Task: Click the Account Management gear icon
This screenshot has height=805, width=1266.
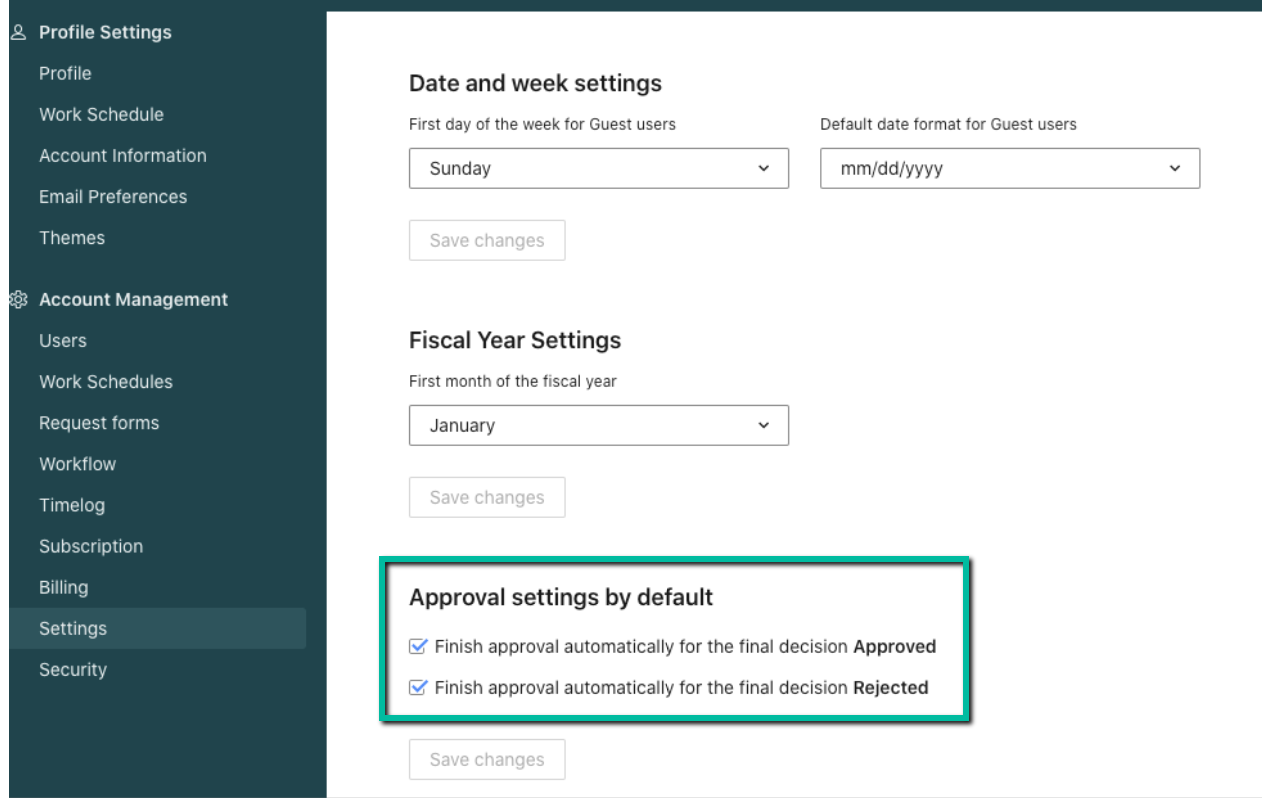Action: [x=18, y=299]
